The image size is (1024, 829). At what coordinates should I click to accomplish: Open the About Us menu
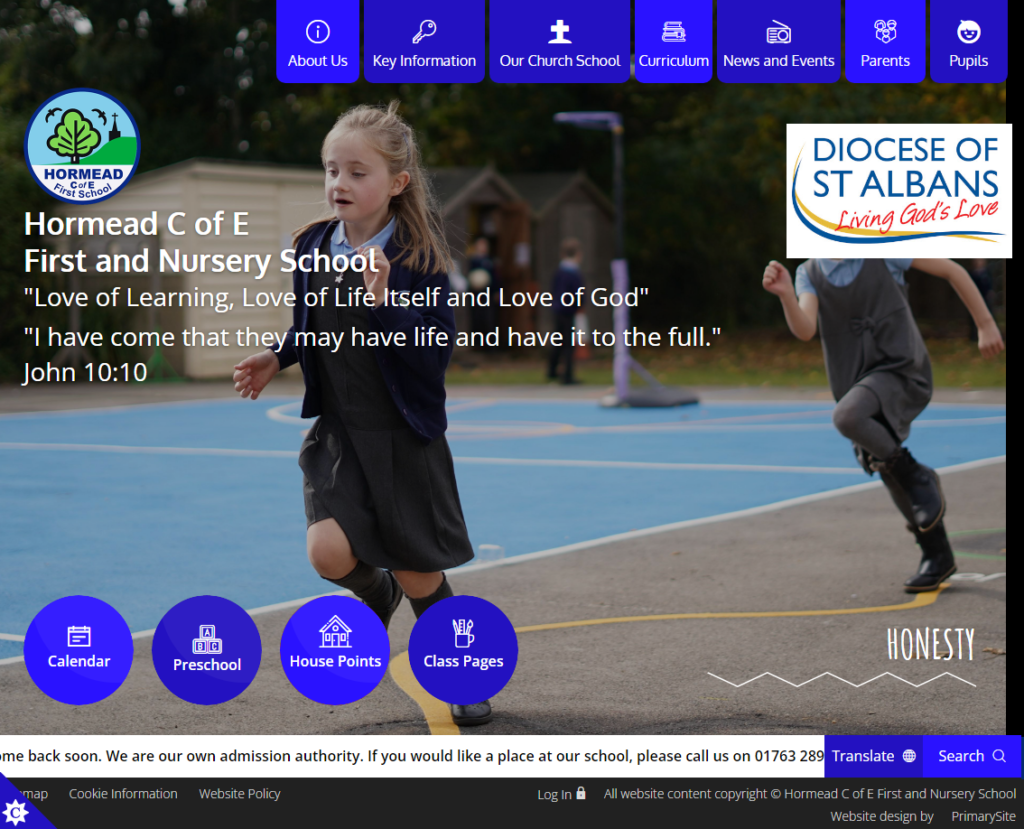pos(318,42)
